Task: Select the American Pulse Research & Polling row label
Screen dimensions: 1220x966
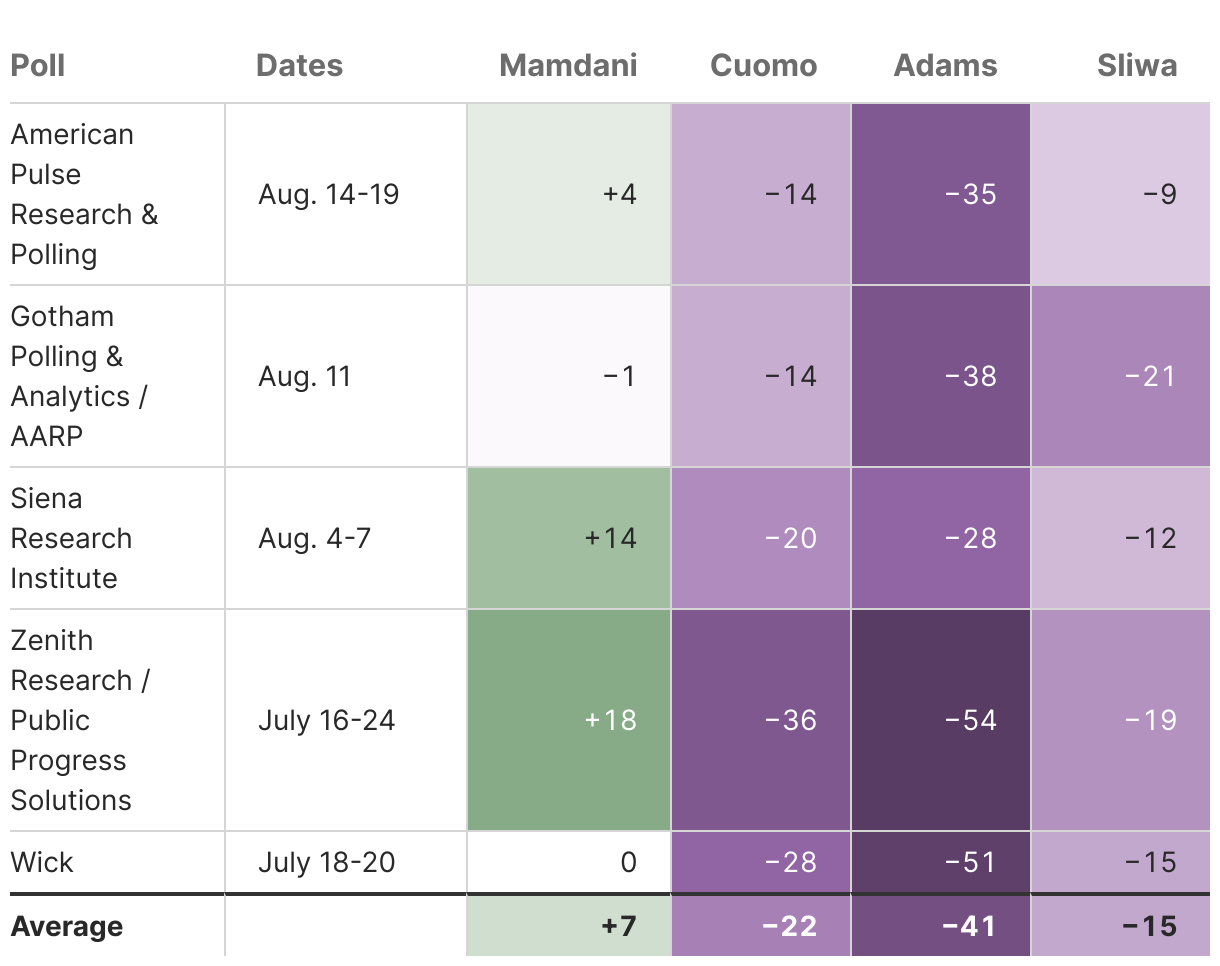Action: click(x=84, y=194)
